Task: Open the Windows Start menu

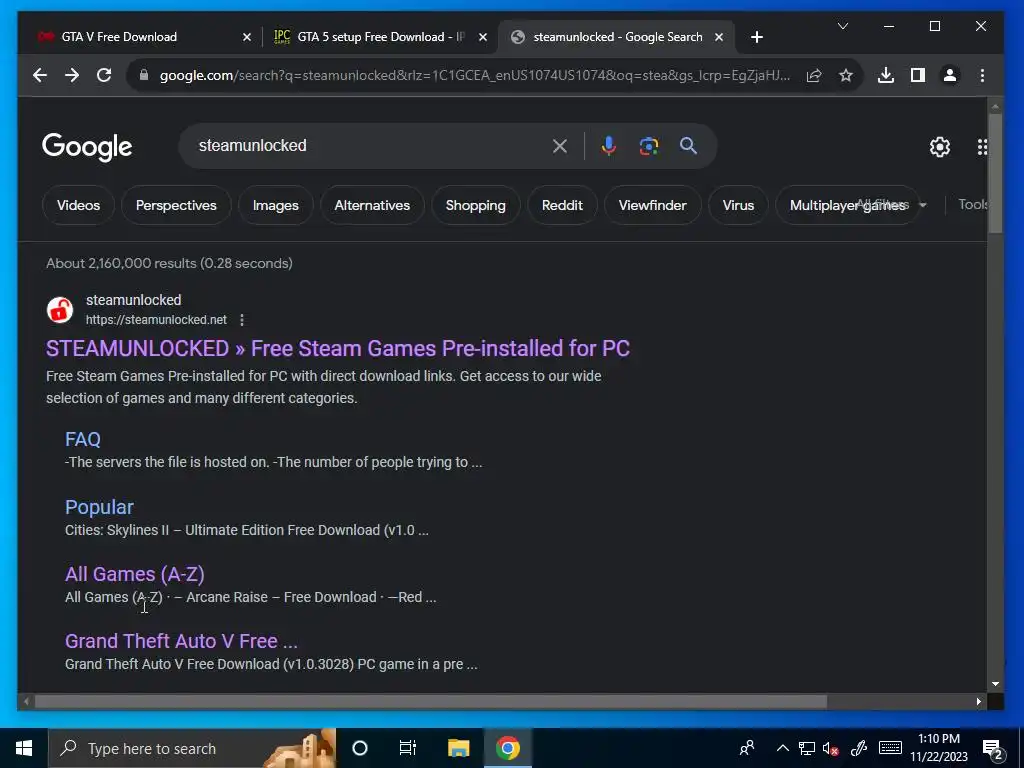Action: click(24, 748)
